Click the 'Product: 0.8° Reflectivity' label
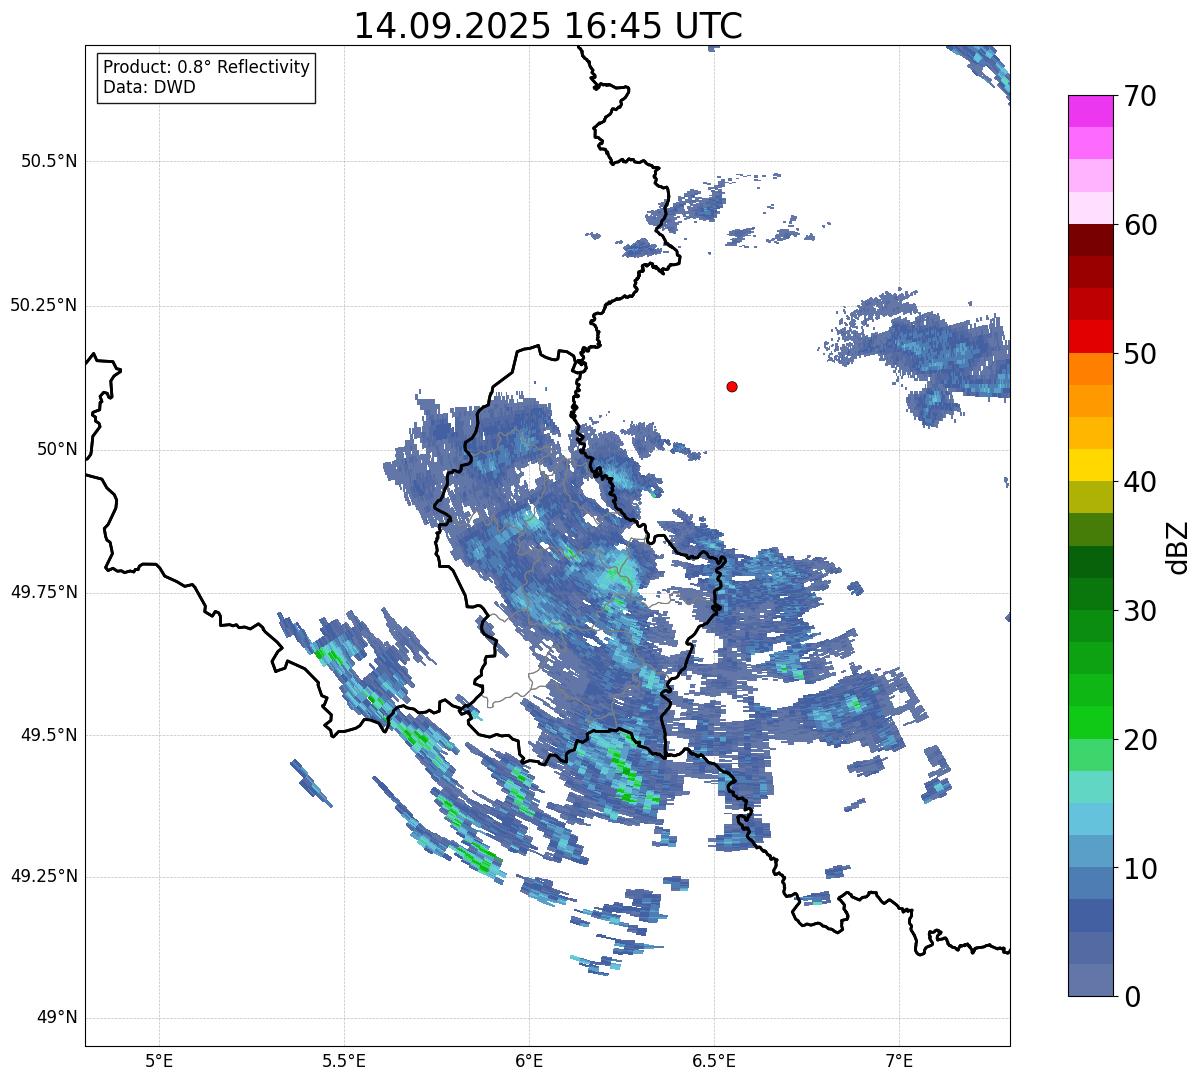 click(x=207, y=67)
